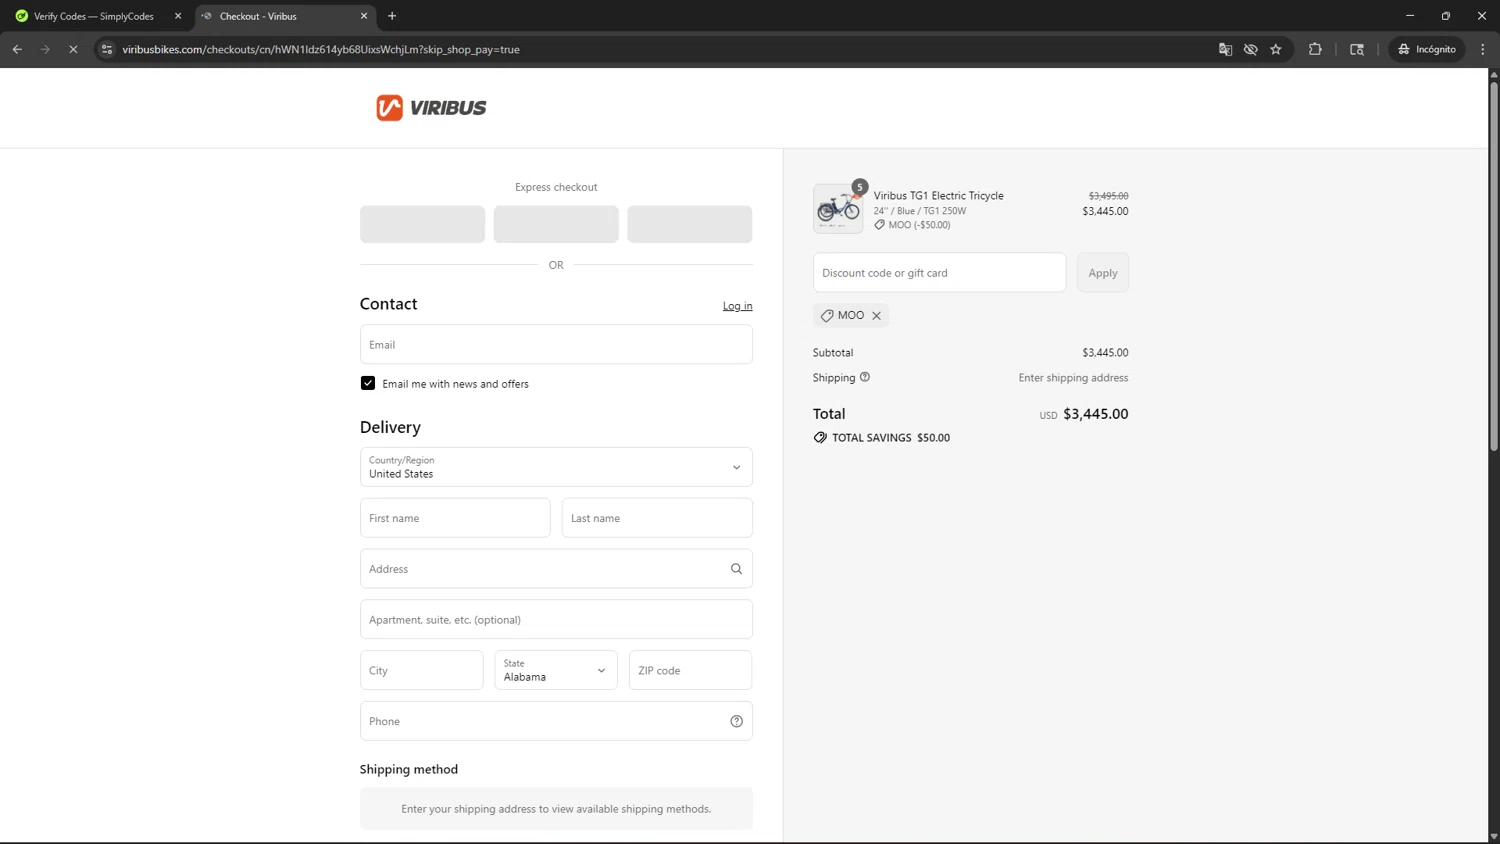This screenshot has height=844, width=1500.
Task: Click the USD $3,445.00 total amount
Action: pos(1083,414)
